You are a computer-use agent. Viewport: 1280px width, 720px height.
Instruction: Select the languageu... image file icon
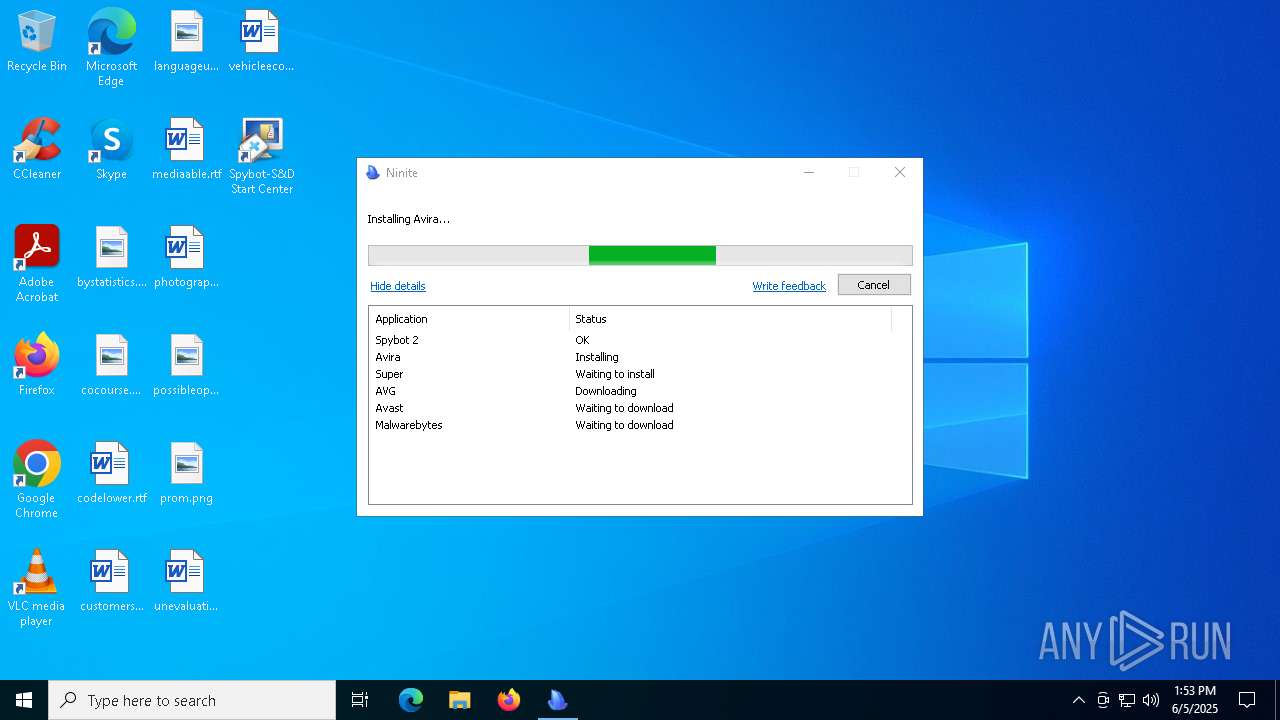pyautogui.click(x=186, y=42)
